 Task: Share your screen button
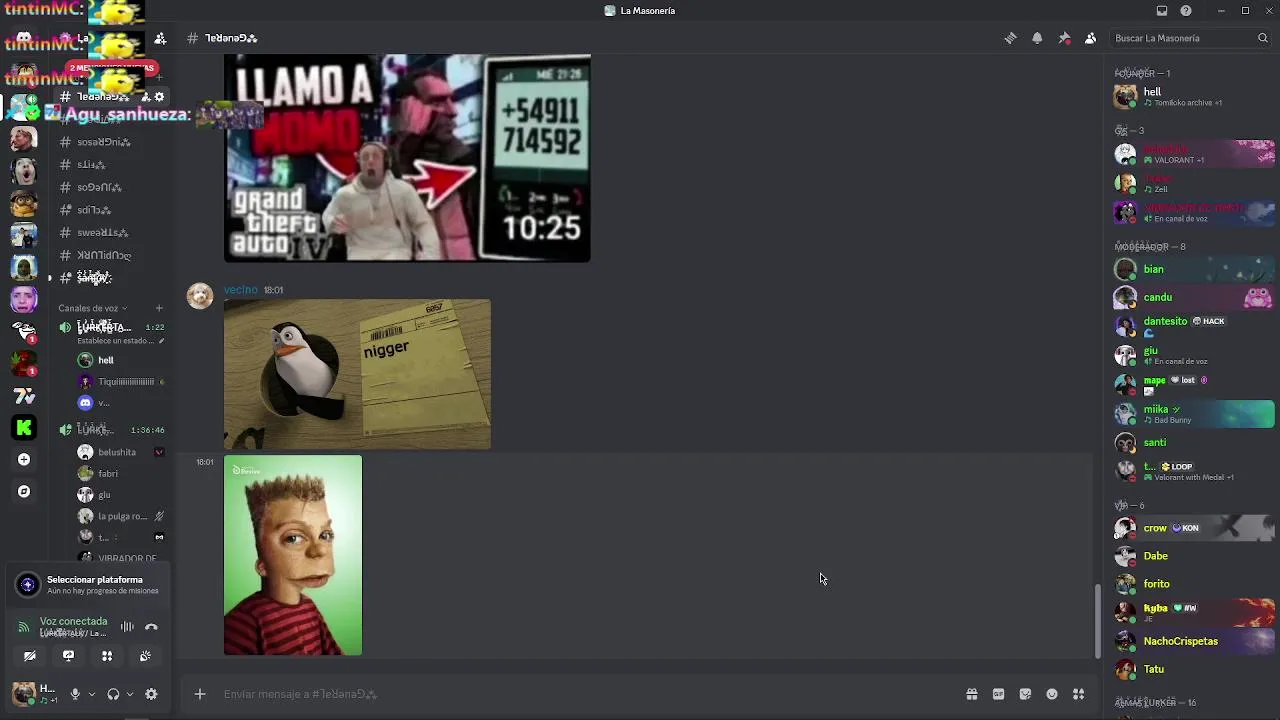click(x=68, y=656)
